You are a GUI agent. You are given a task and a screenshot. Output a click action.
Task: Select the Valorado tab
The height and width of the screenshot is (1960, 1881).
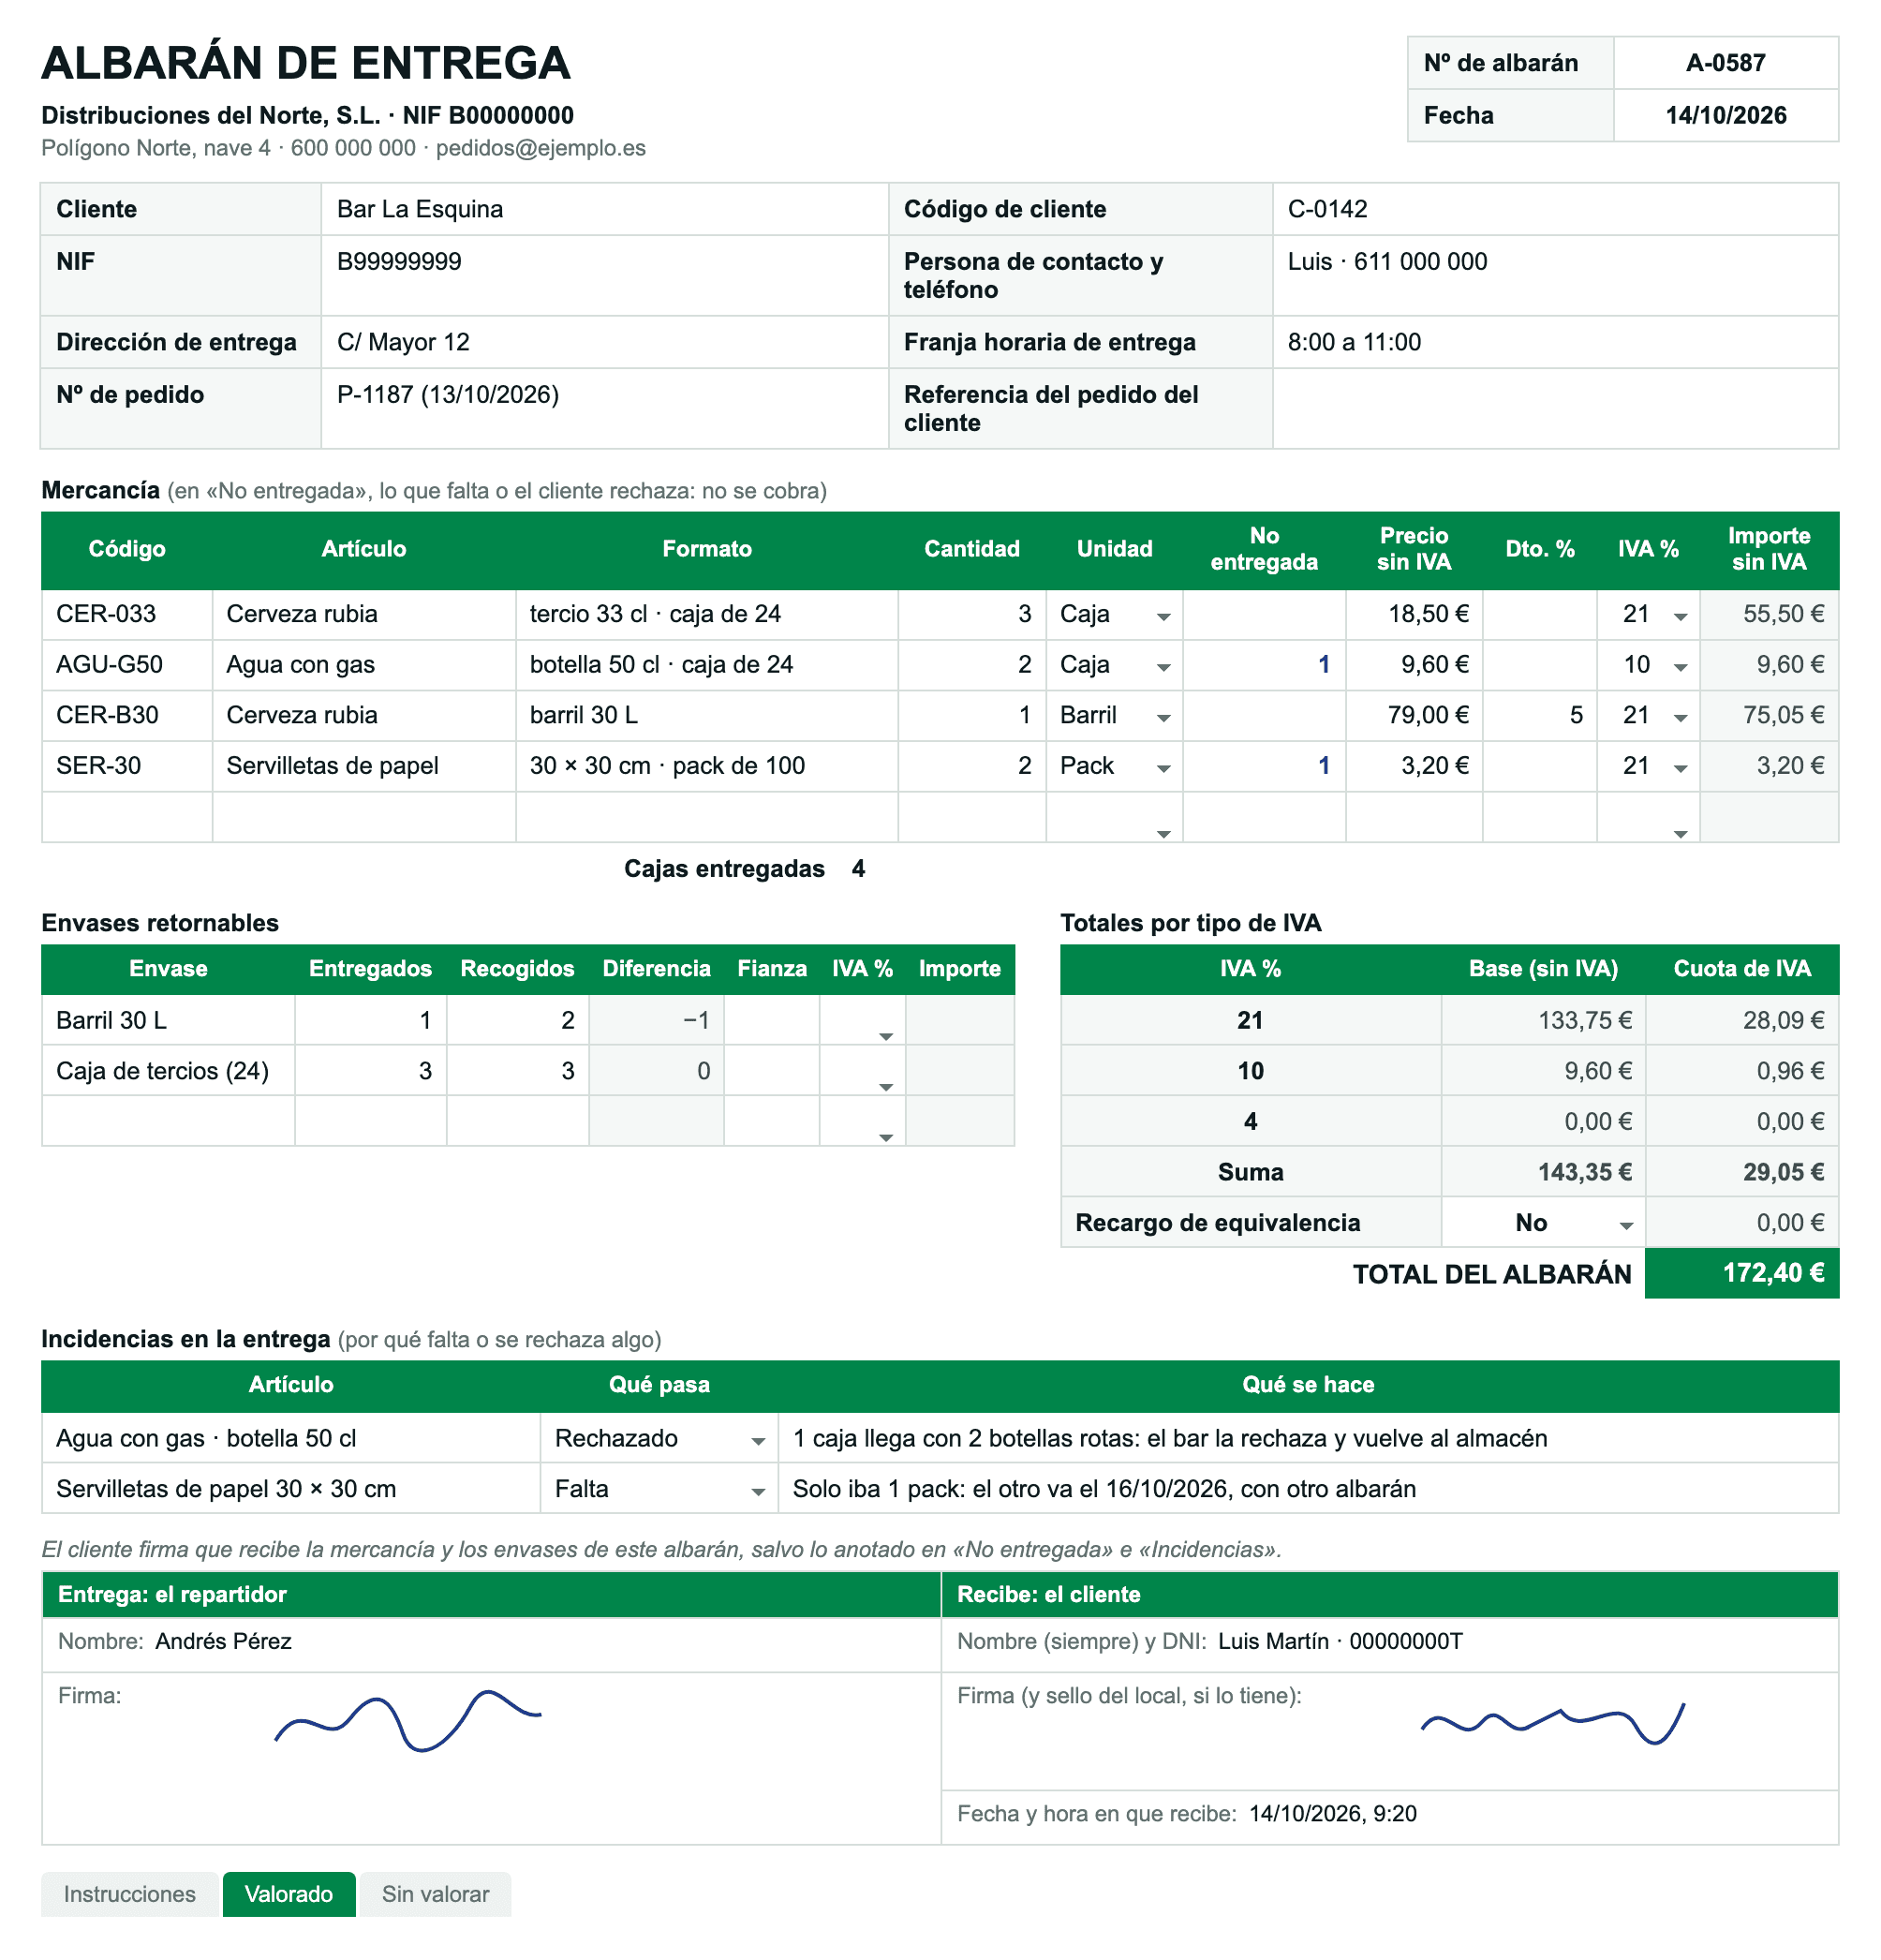(288, 1893)
